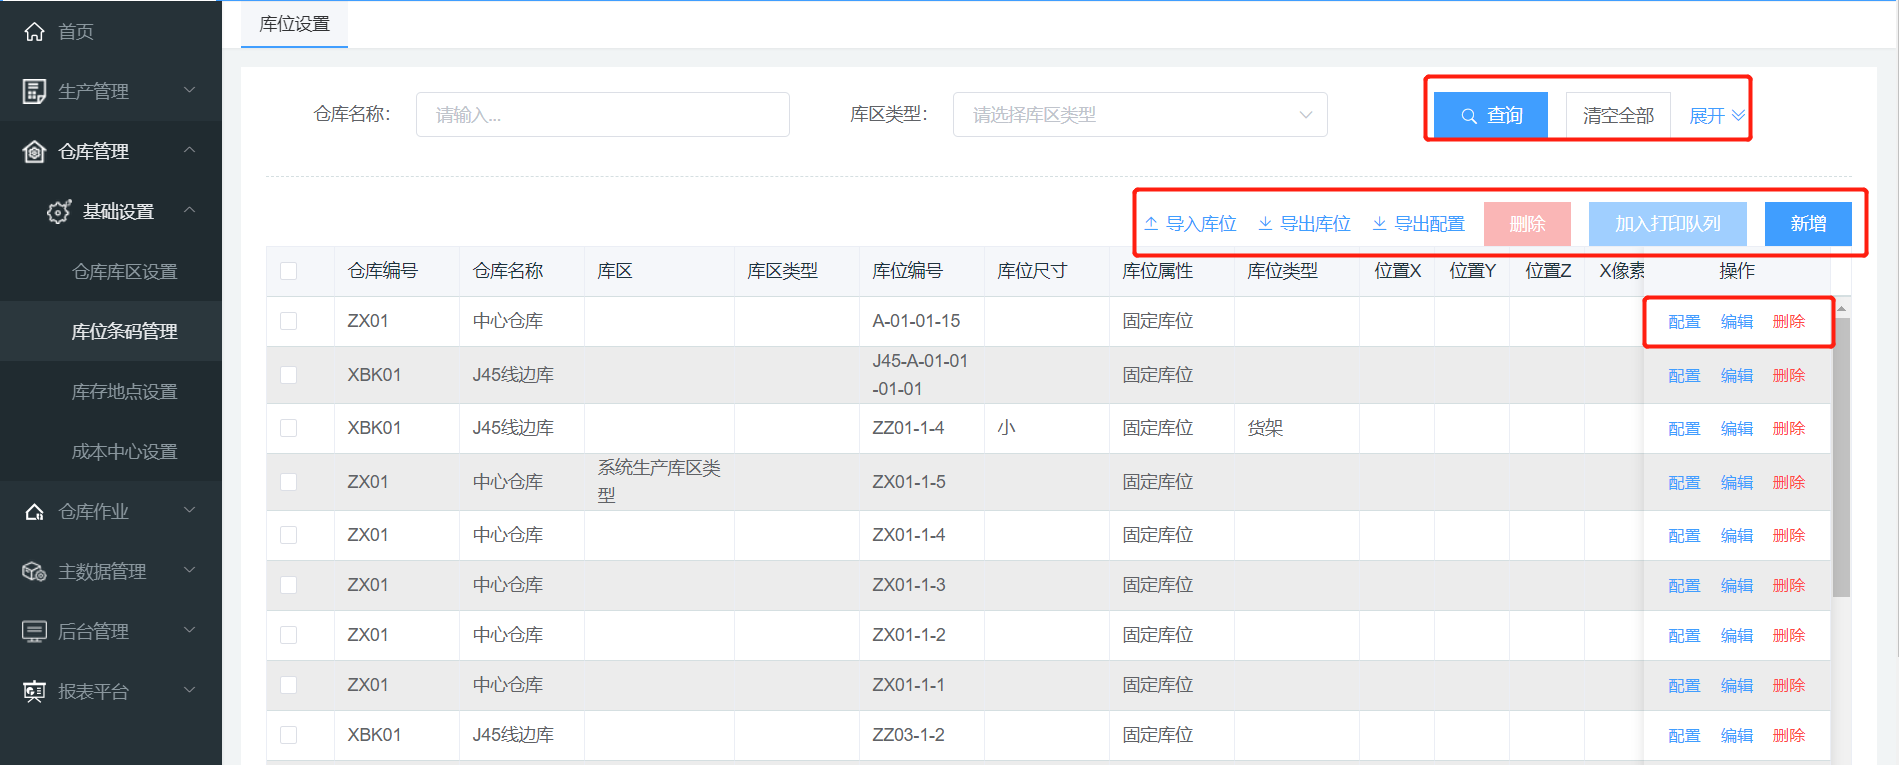Click the 后台管理 monitor icon
The width and height of the screenshot is (1899, 765).
(34, 632)
